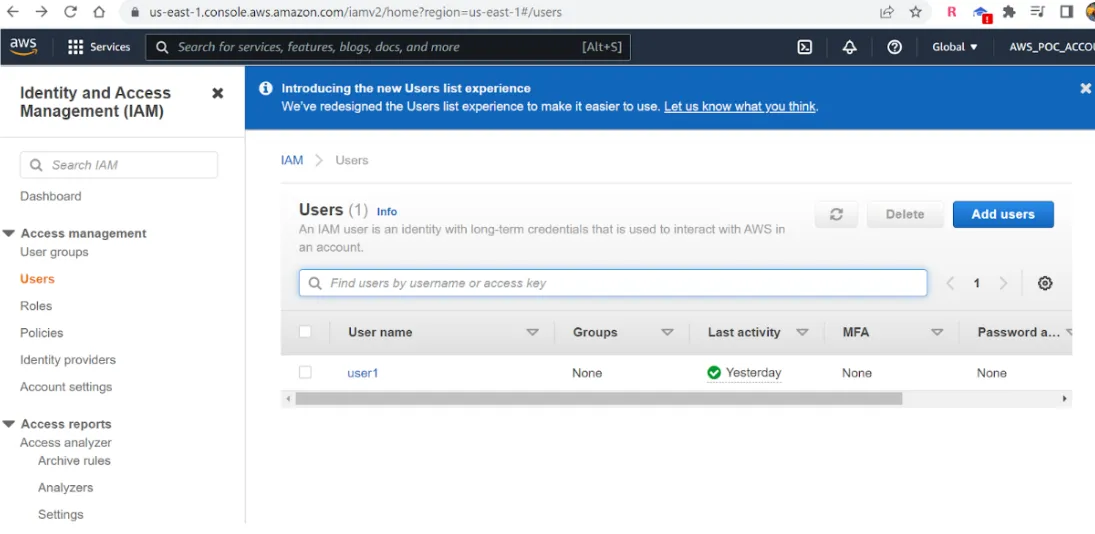Click the horizontal table scrollbar thumb
This screenshot has width=1095, height=534.
[x=598, y=399]
